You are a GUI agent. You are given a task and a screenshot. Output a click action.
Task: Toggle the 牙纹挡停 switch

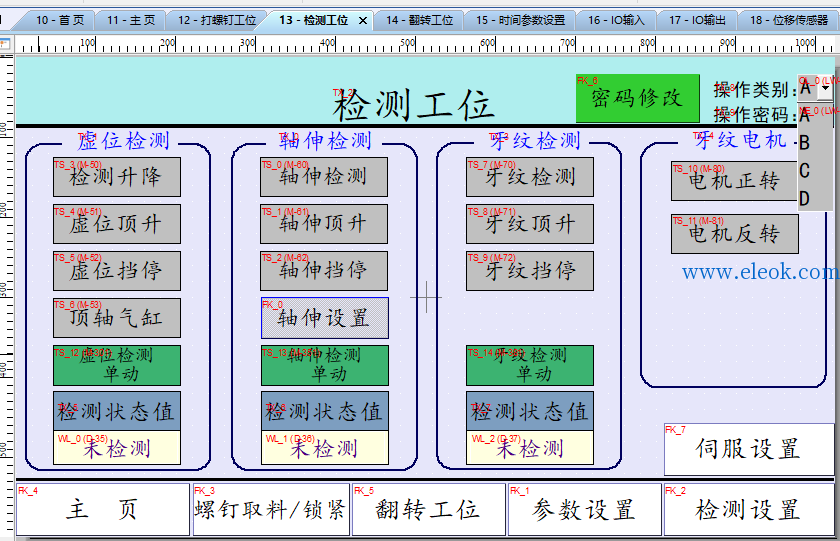point(530,270)
